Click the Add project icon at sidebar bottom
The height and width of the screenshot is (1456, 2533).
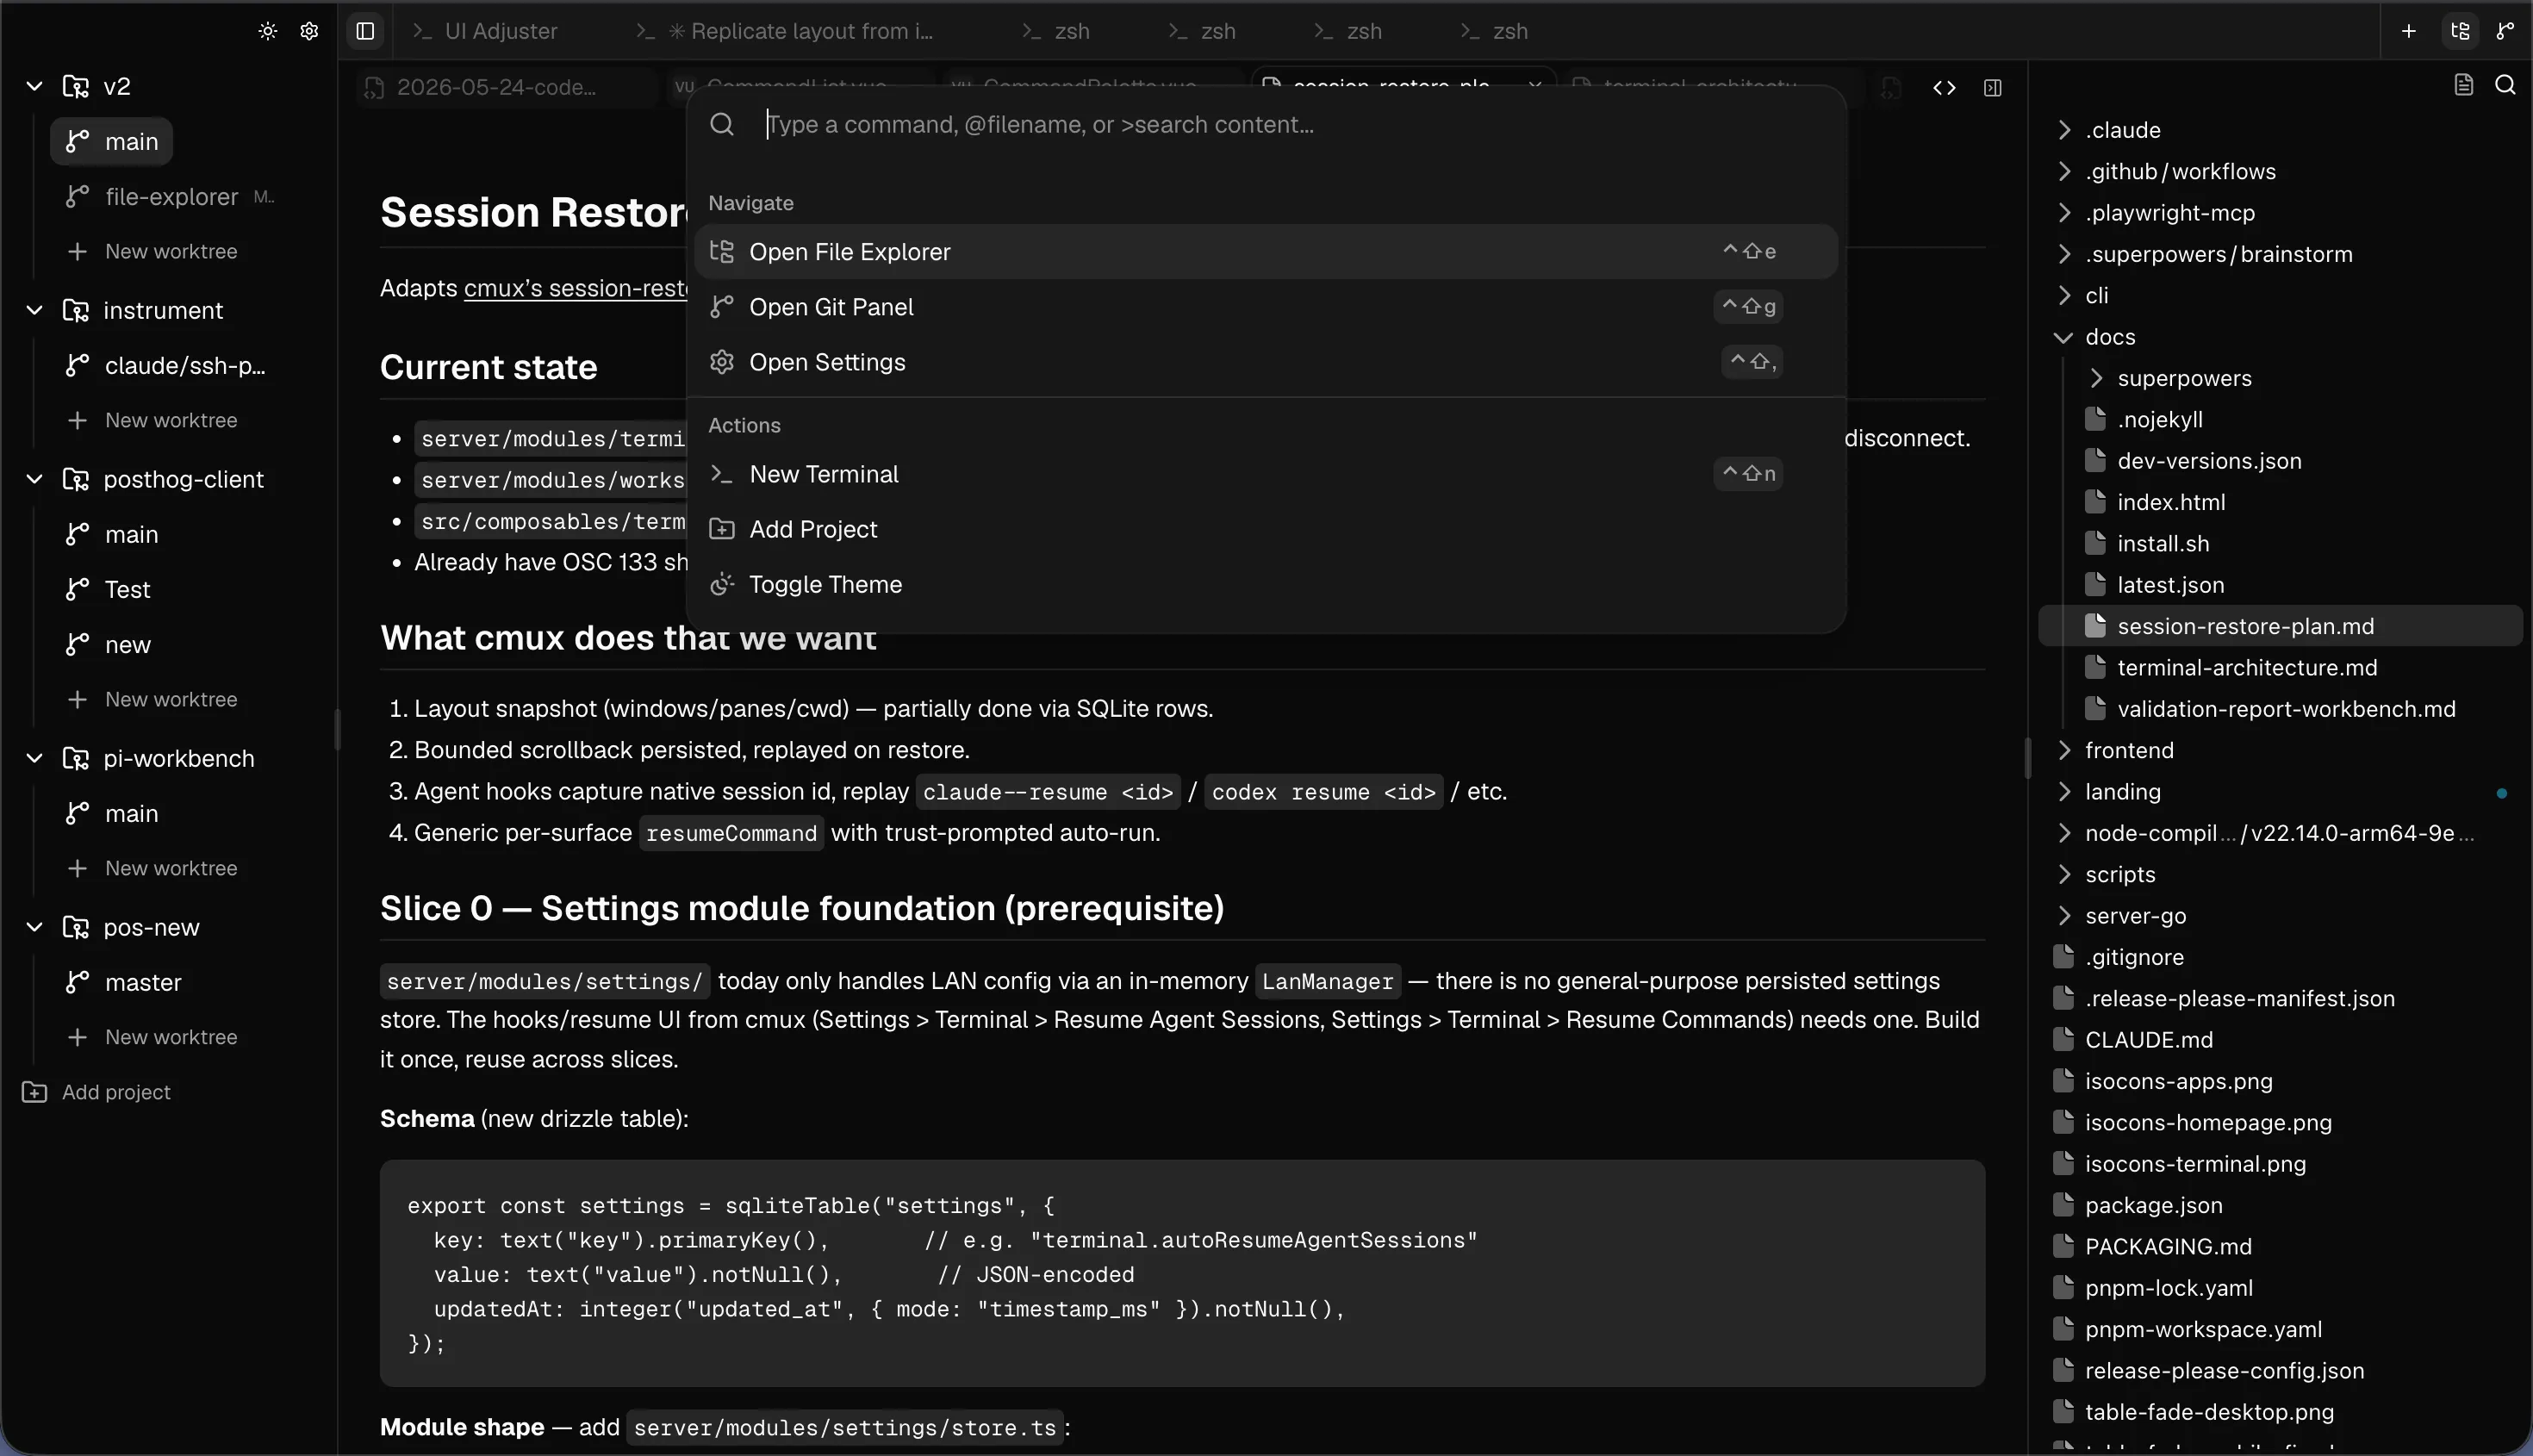[x=34, y=1092]
